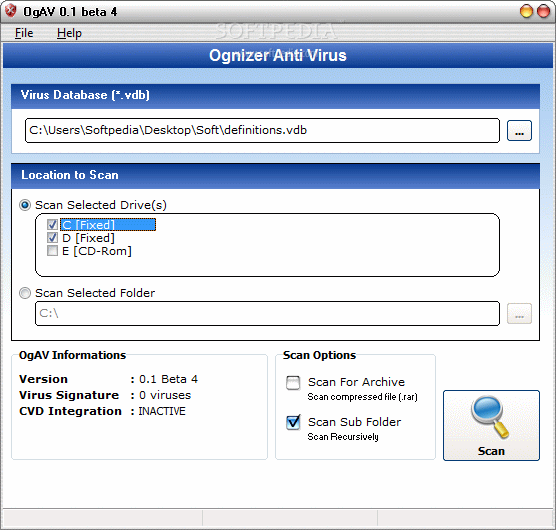Click the Ognizer Anti Virus header banner

[278, 55]
